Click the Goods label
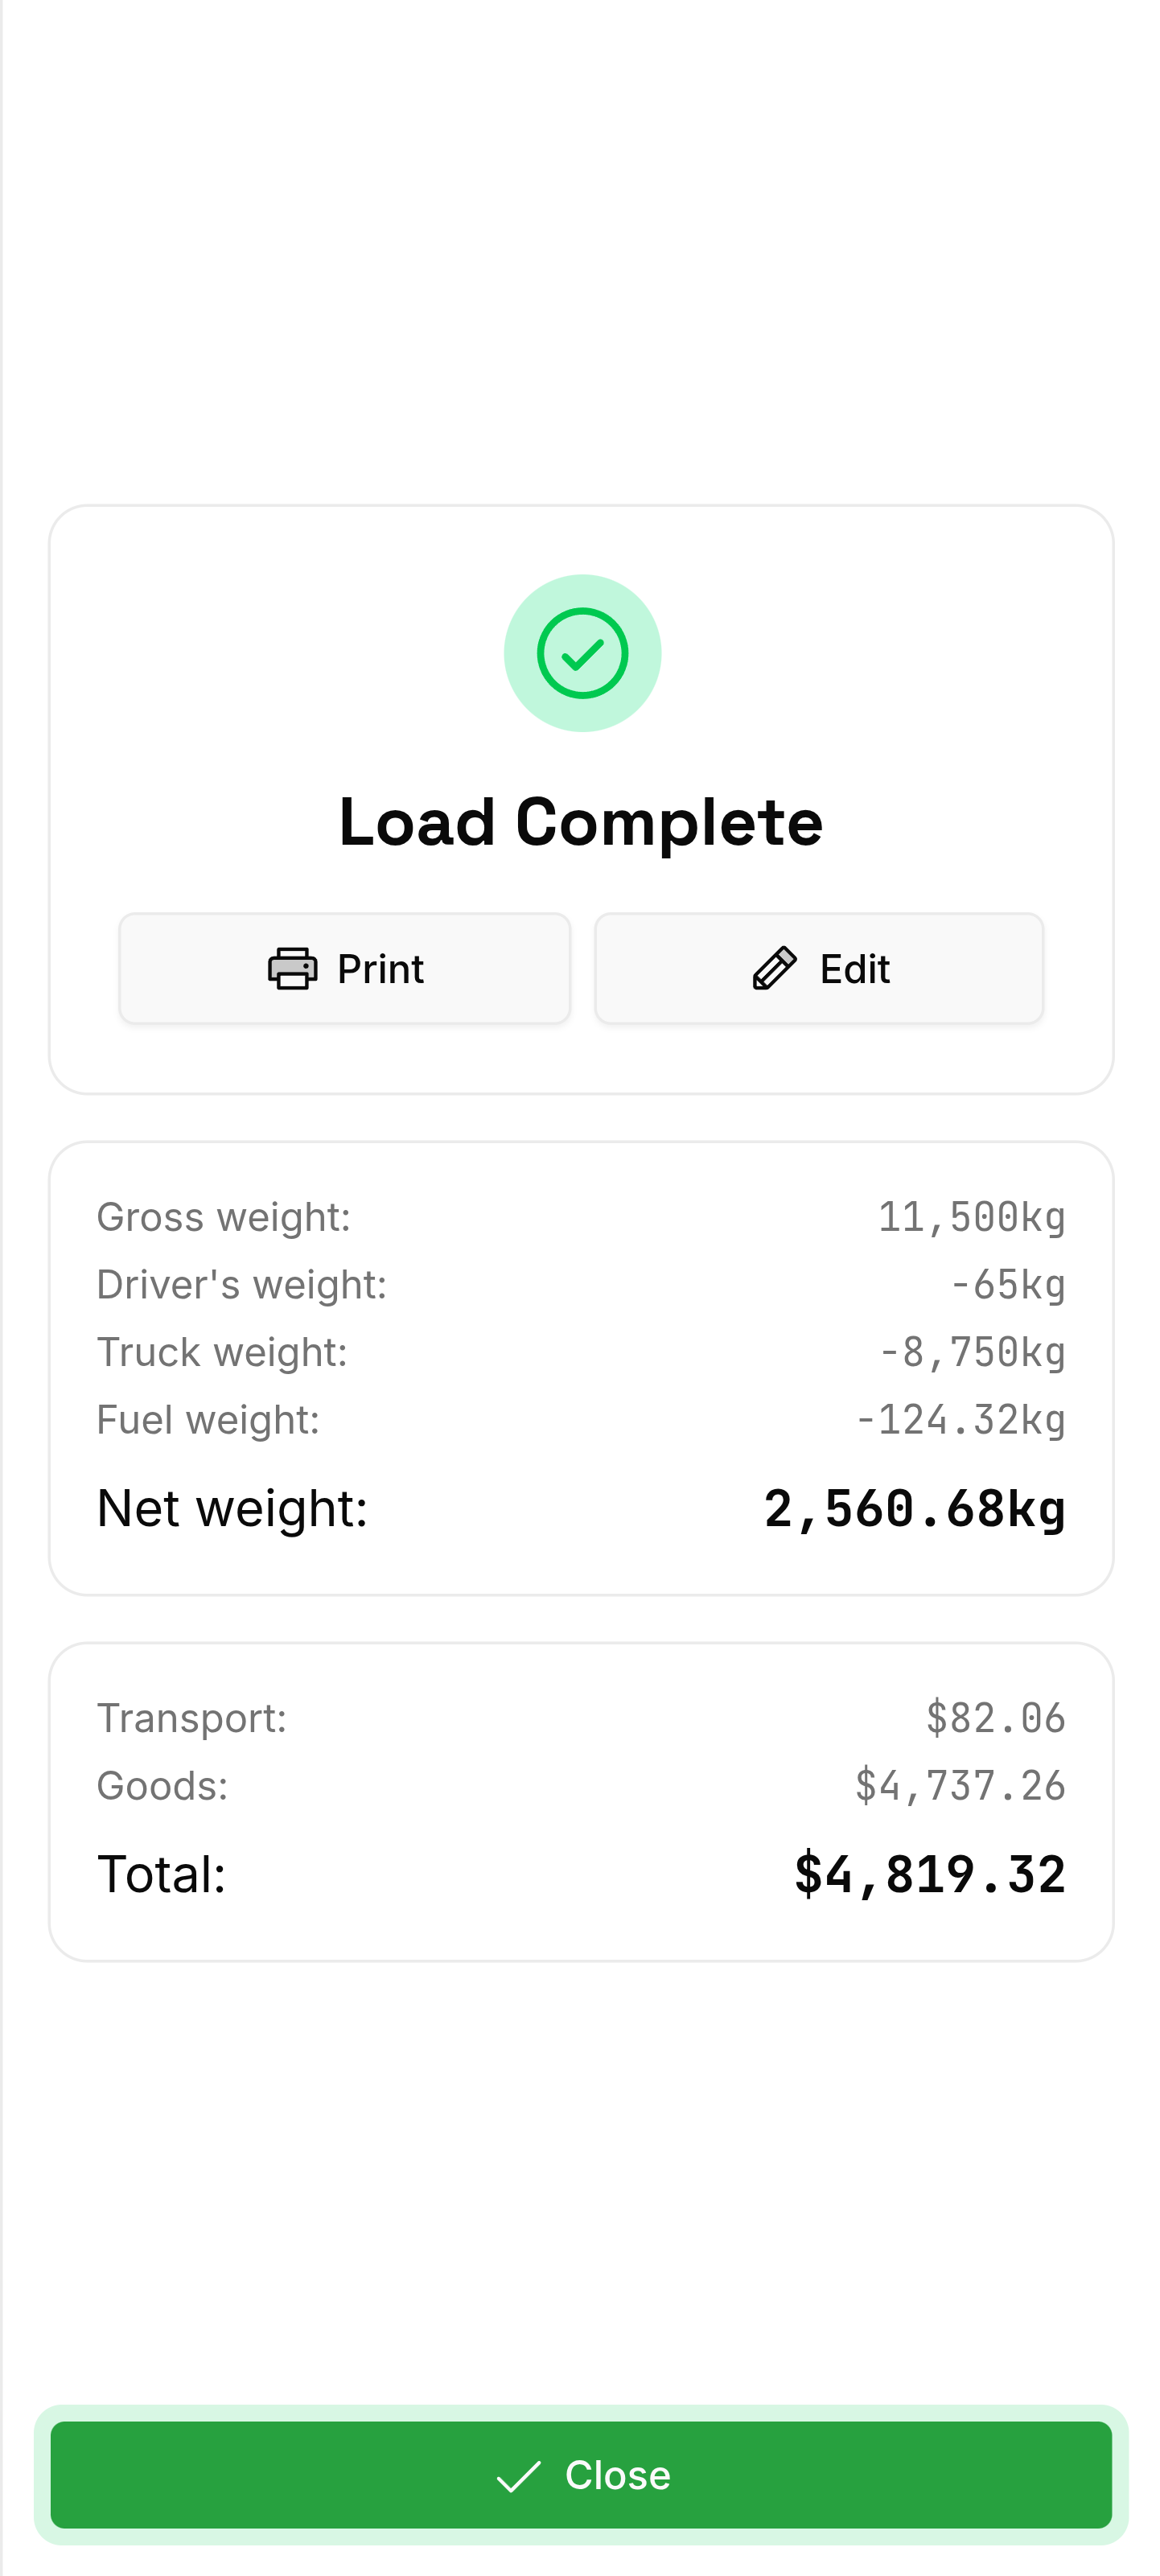1160x2576 pixels. pyautogui.click(x=162, y=1786)
